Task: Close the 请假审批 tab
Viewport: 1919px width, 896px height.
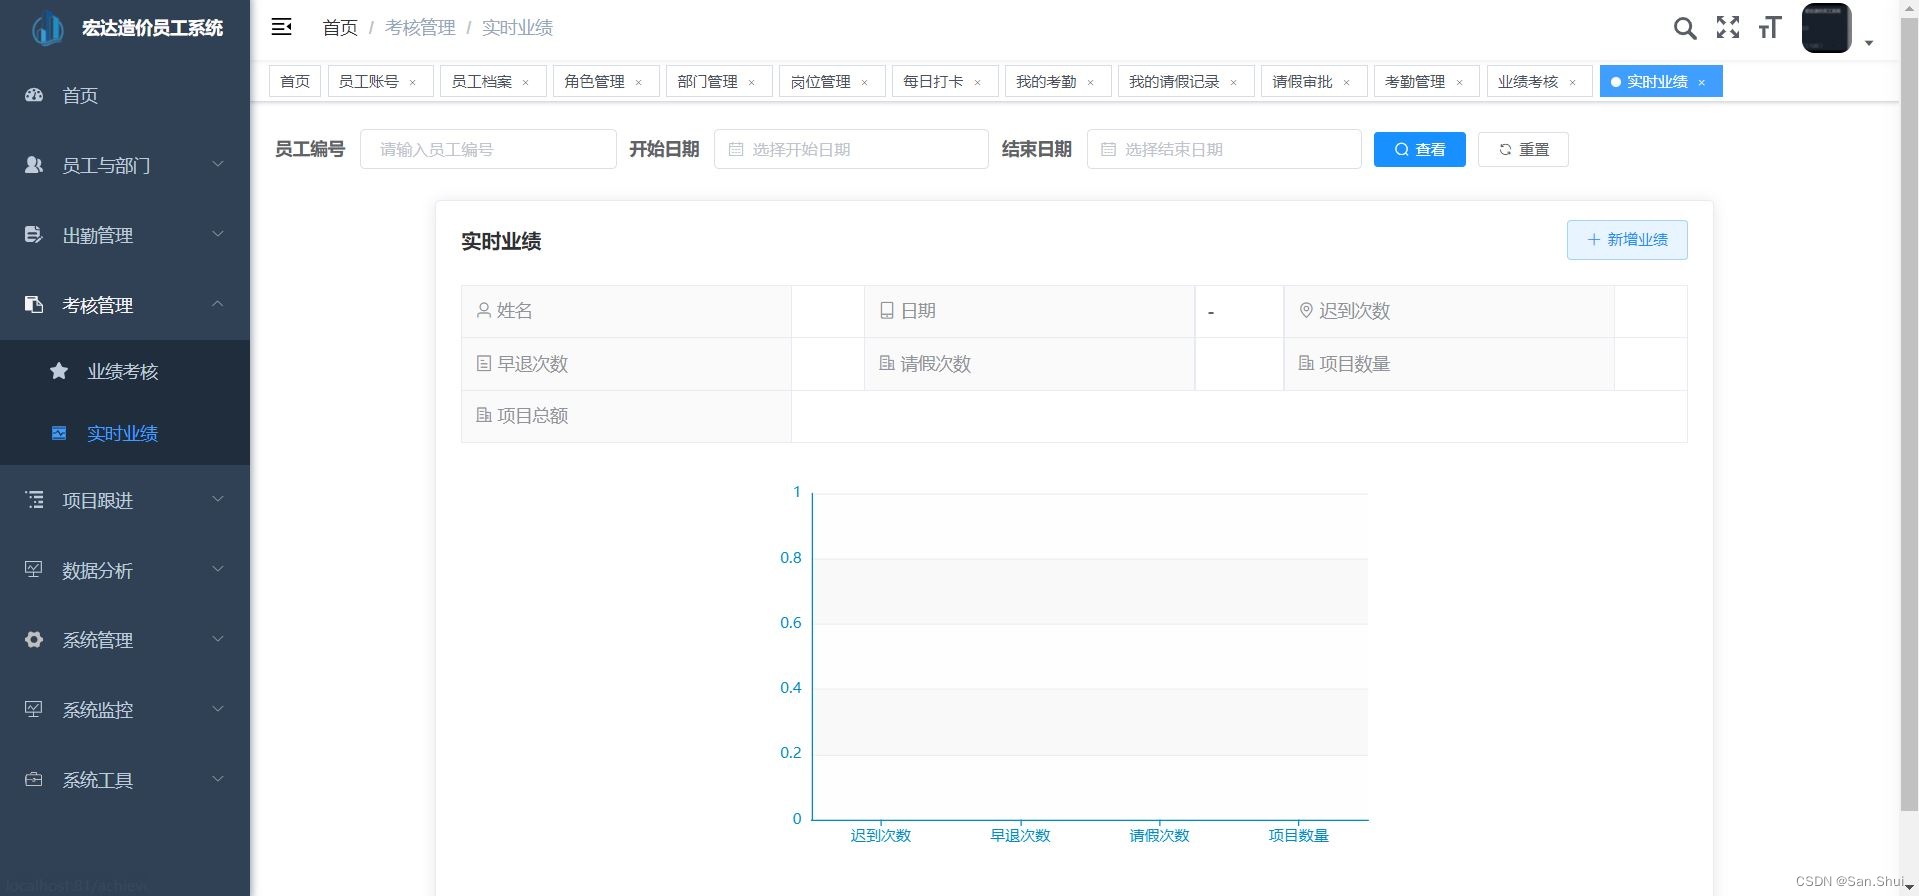Action: pyautogui.click(x=1346, y=82)
